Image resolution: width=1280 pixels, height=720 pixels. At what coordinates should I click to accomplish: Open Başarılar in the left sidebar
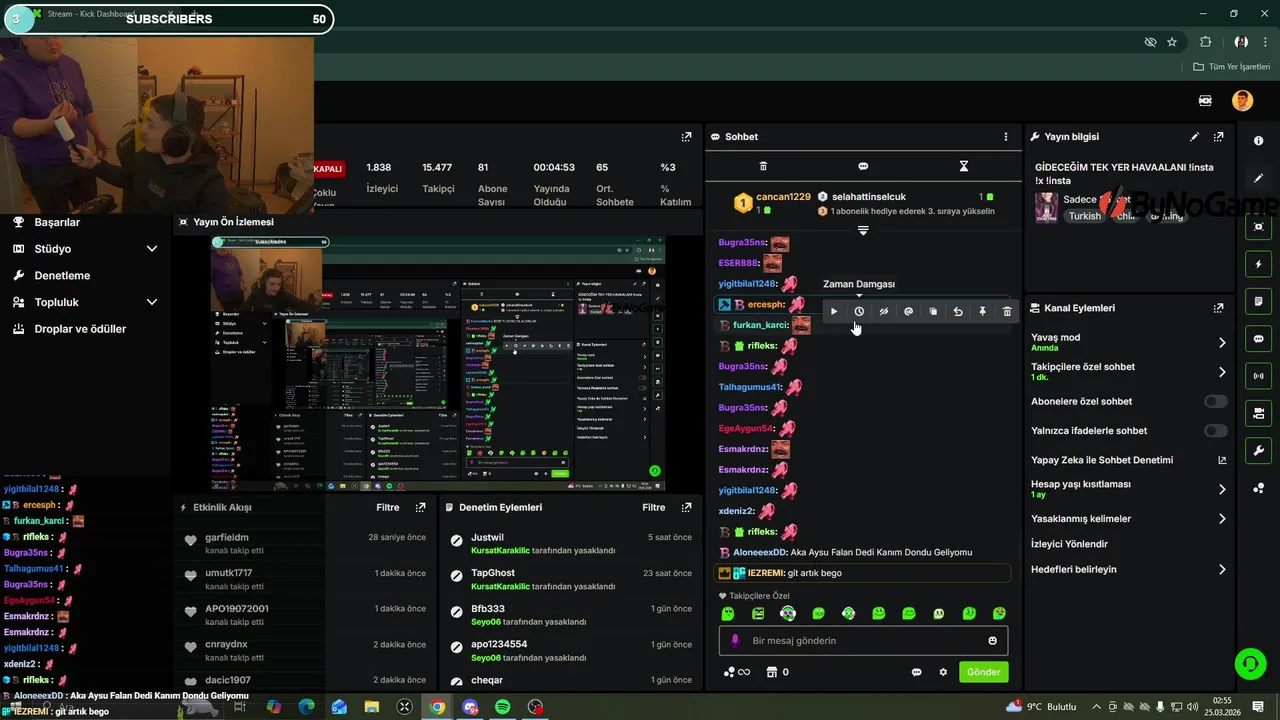[x=57, y=222]
